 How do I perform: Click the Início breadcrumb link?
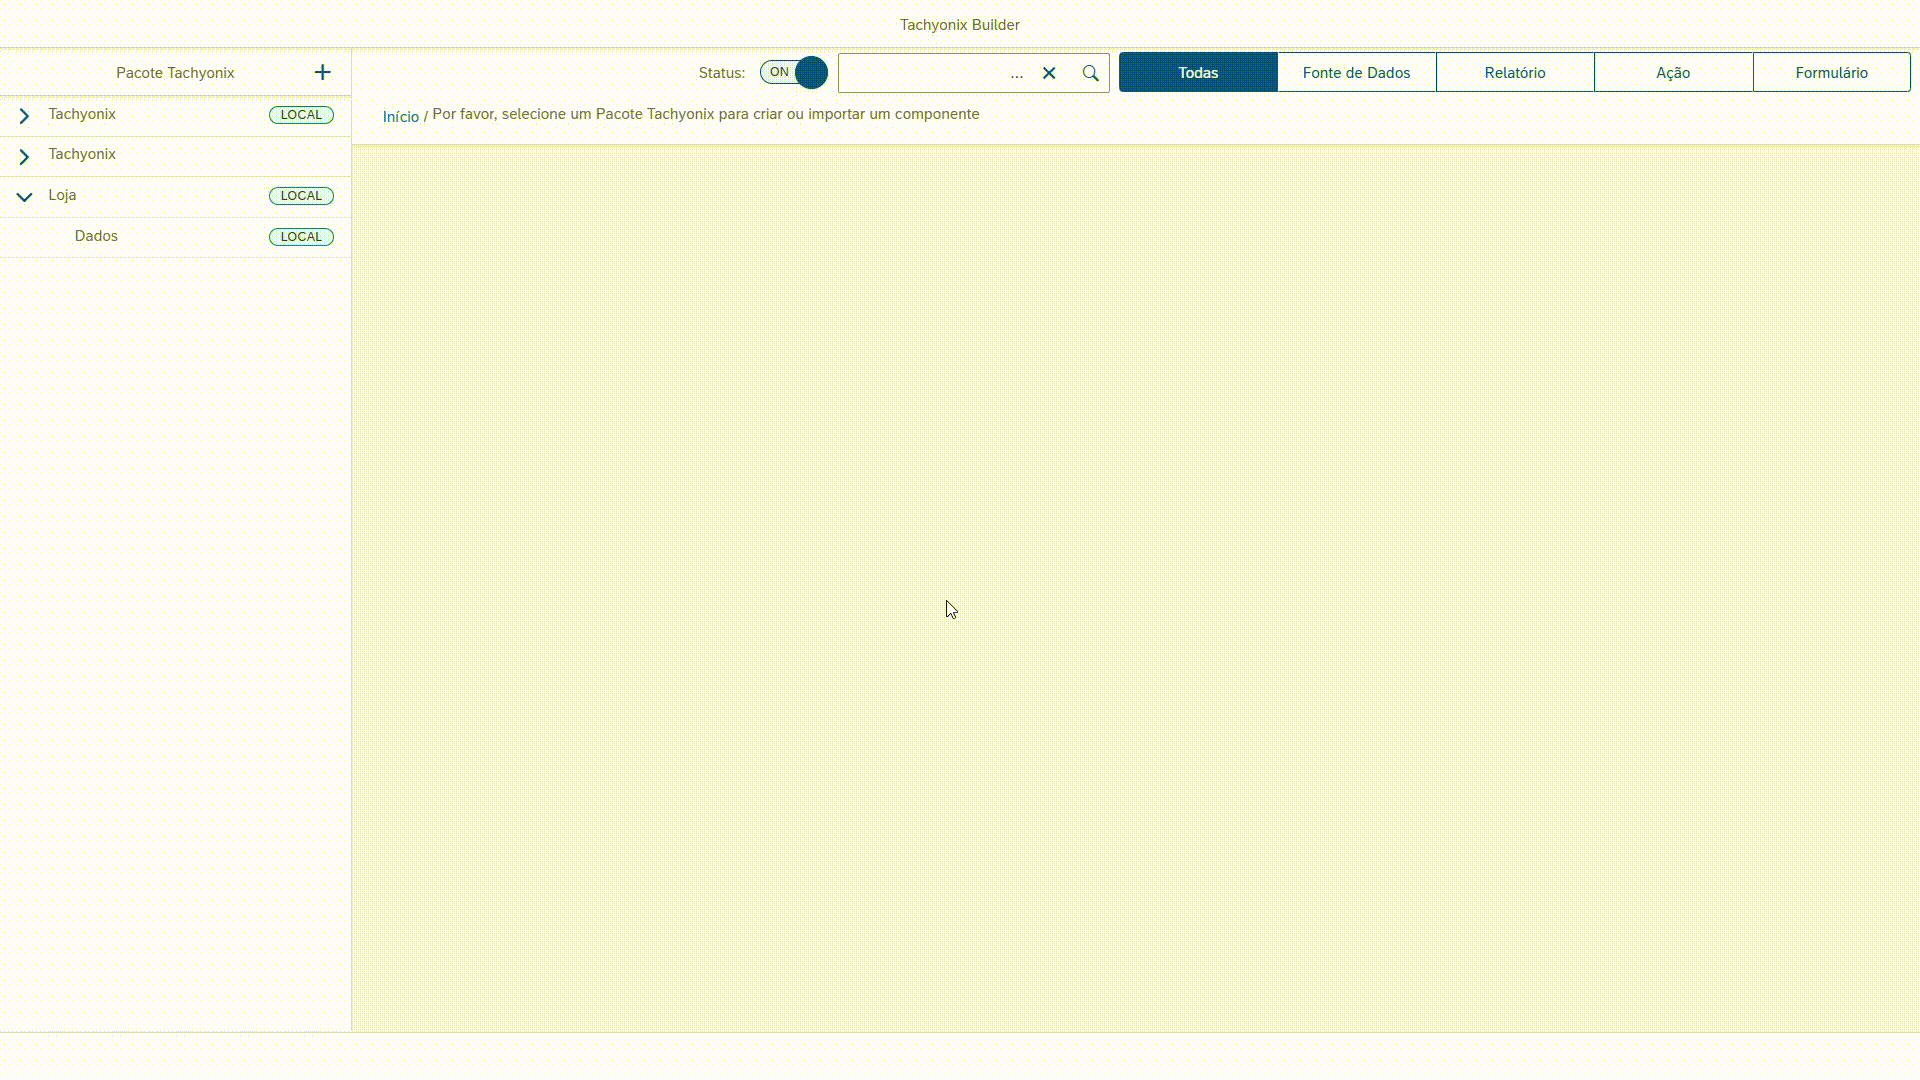pos(400,117)
